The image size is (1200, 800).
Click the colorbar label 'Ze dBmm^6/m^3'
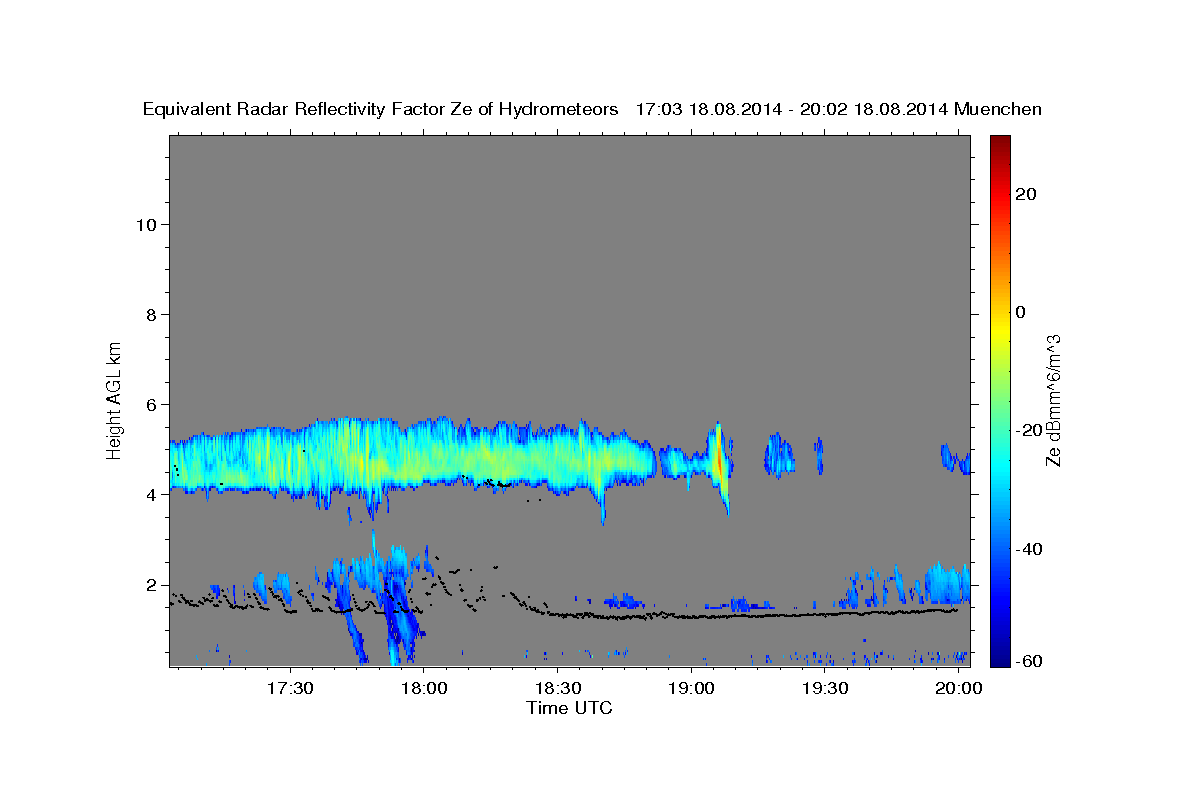(x=1053, y=400)
